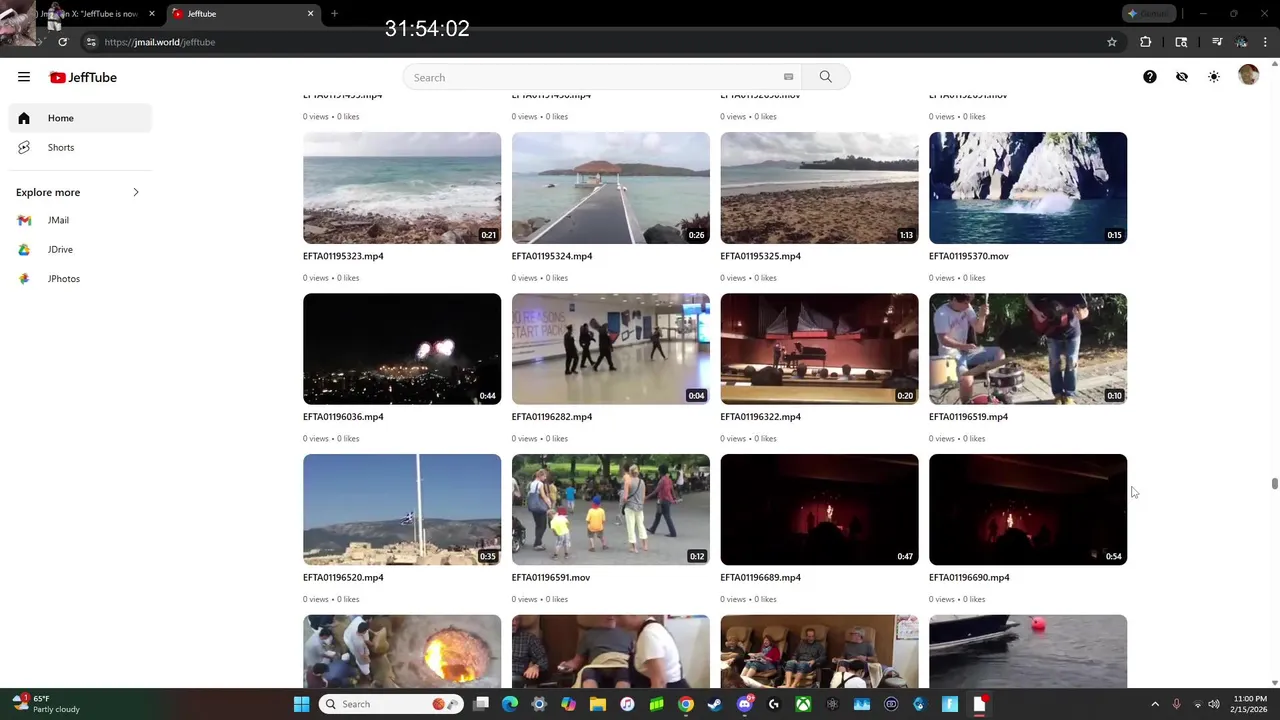
Task: Open the browser extensions puzzle icon
Action: [1145, 42]
